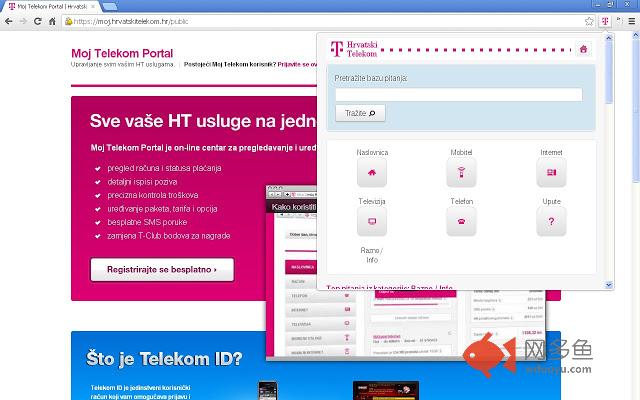
Task: Click the Moj Telekom Portal heading
Action: pyautogui.click(x=122, y=53)
